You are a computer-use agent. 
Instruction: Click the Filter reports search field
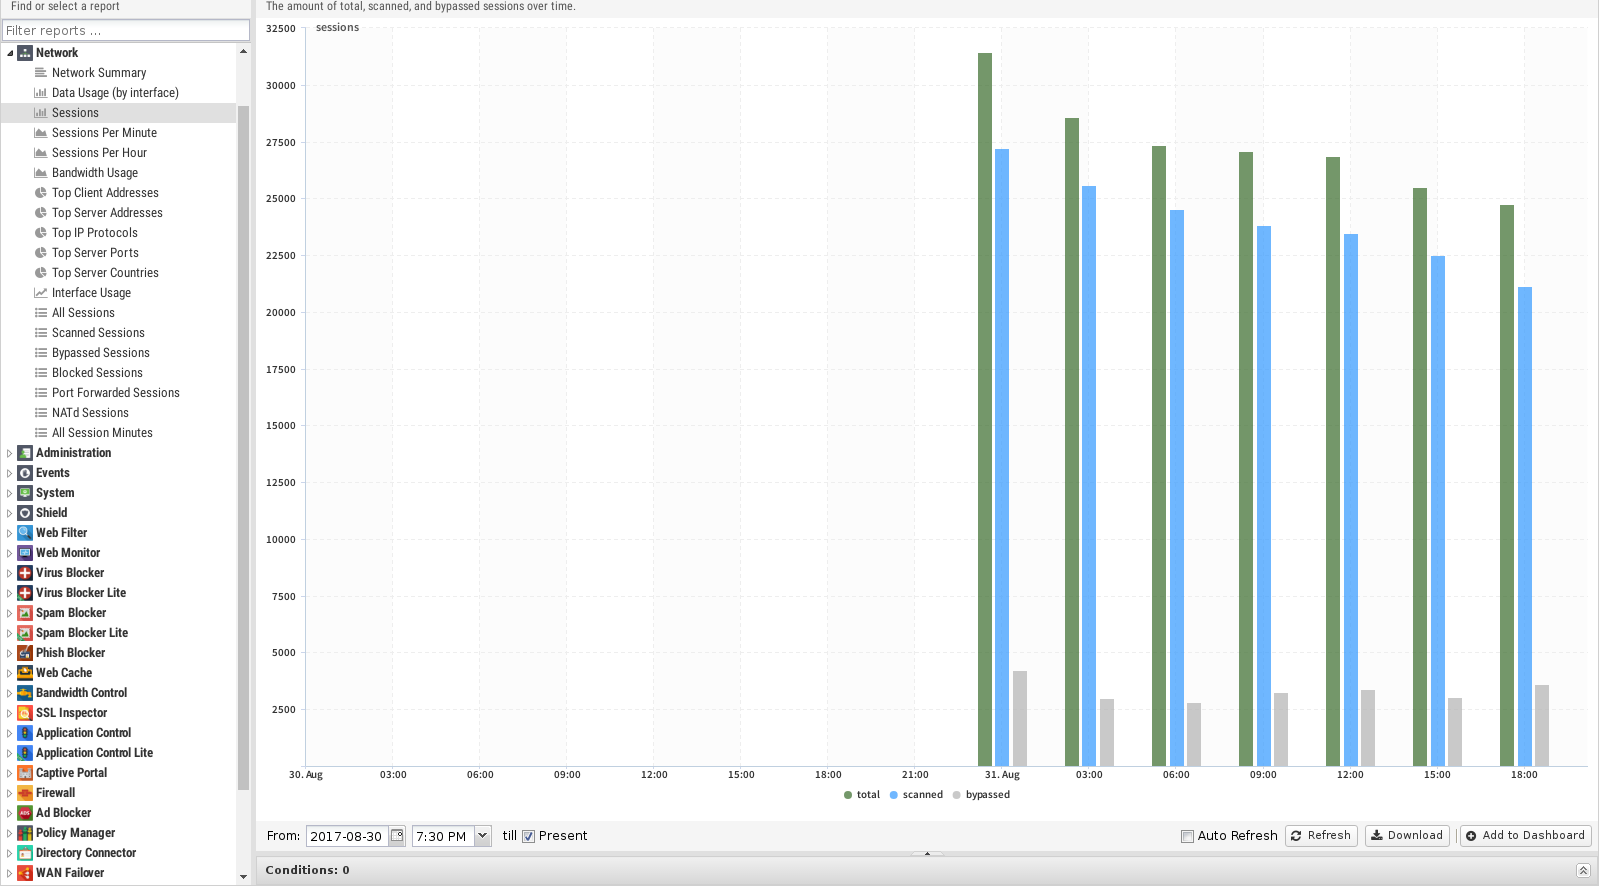pos(125,31)
